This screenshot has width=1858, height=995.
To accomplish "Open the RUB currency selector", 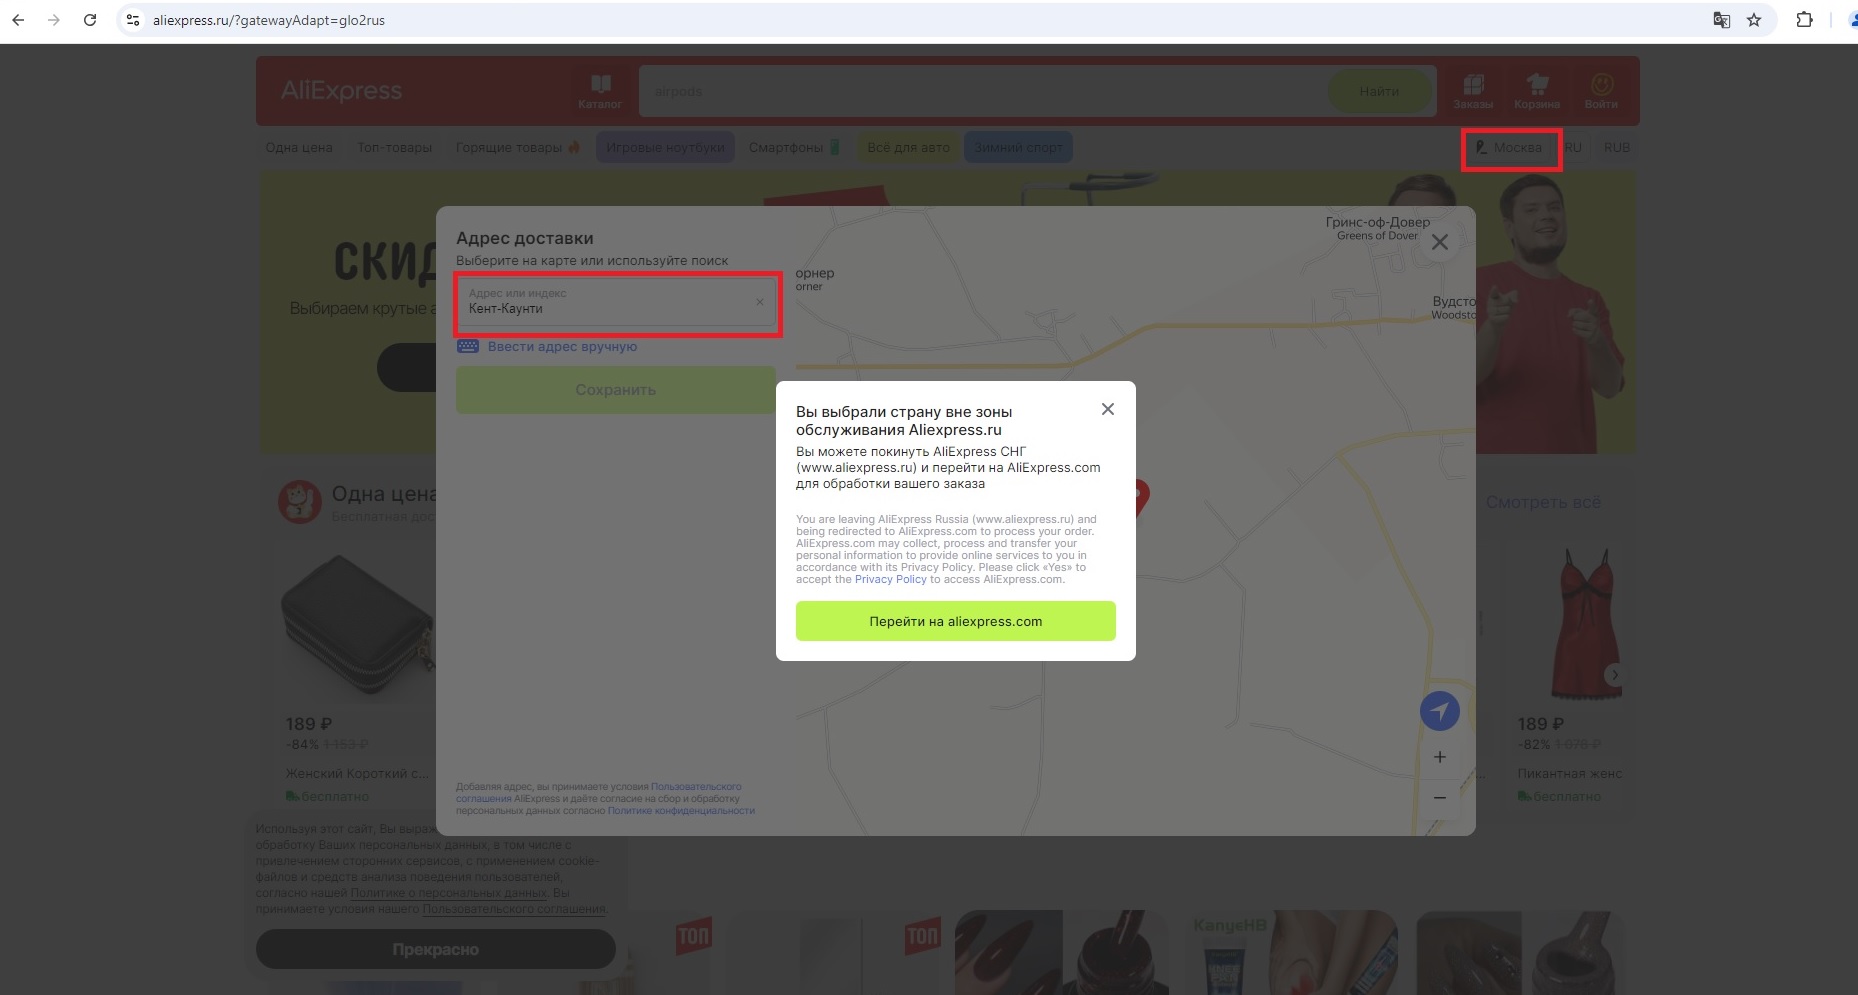I will 1617,147.
